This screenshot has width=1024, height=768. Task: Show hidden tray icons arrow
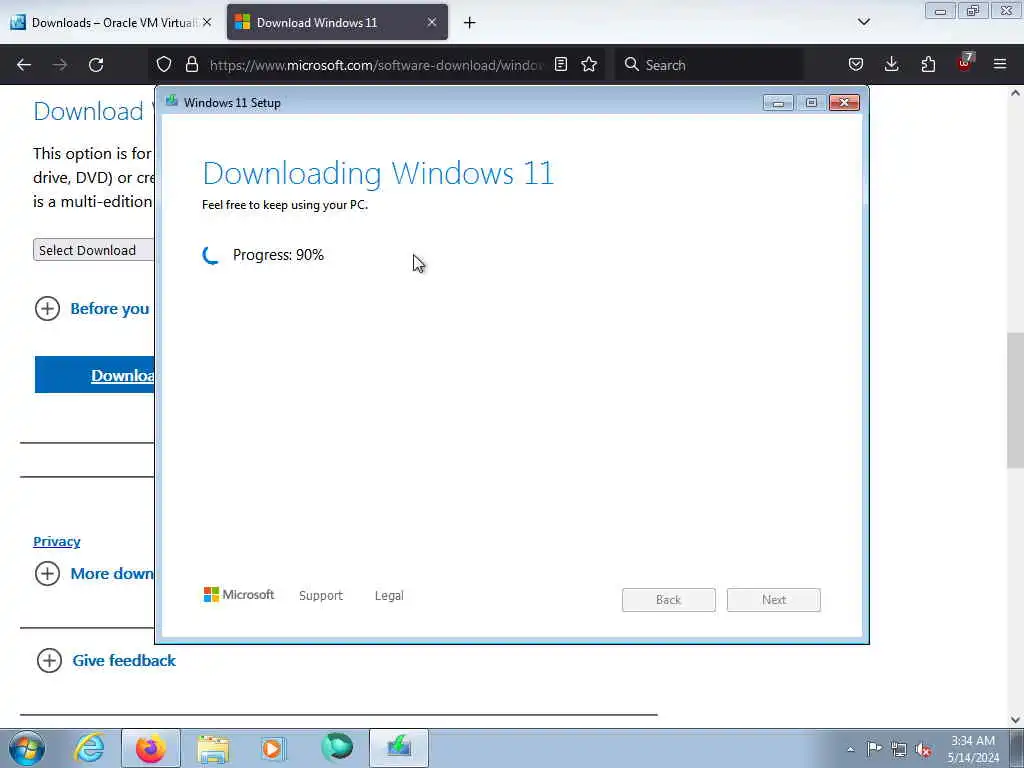[x=850, y=749]
